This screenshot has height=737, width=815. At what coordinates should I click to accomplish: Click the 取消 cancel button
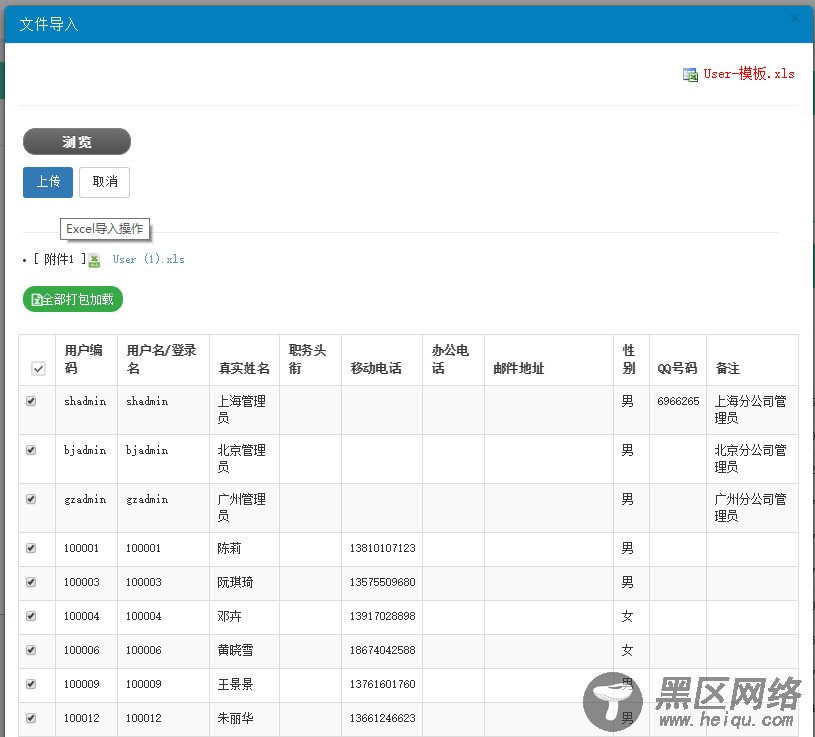pyautogui.click(x=104, y=182)
